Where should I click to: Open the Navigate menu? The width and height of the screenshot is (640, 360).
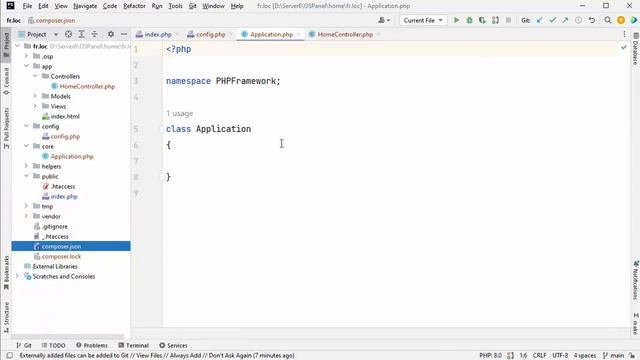coord(85,6)
